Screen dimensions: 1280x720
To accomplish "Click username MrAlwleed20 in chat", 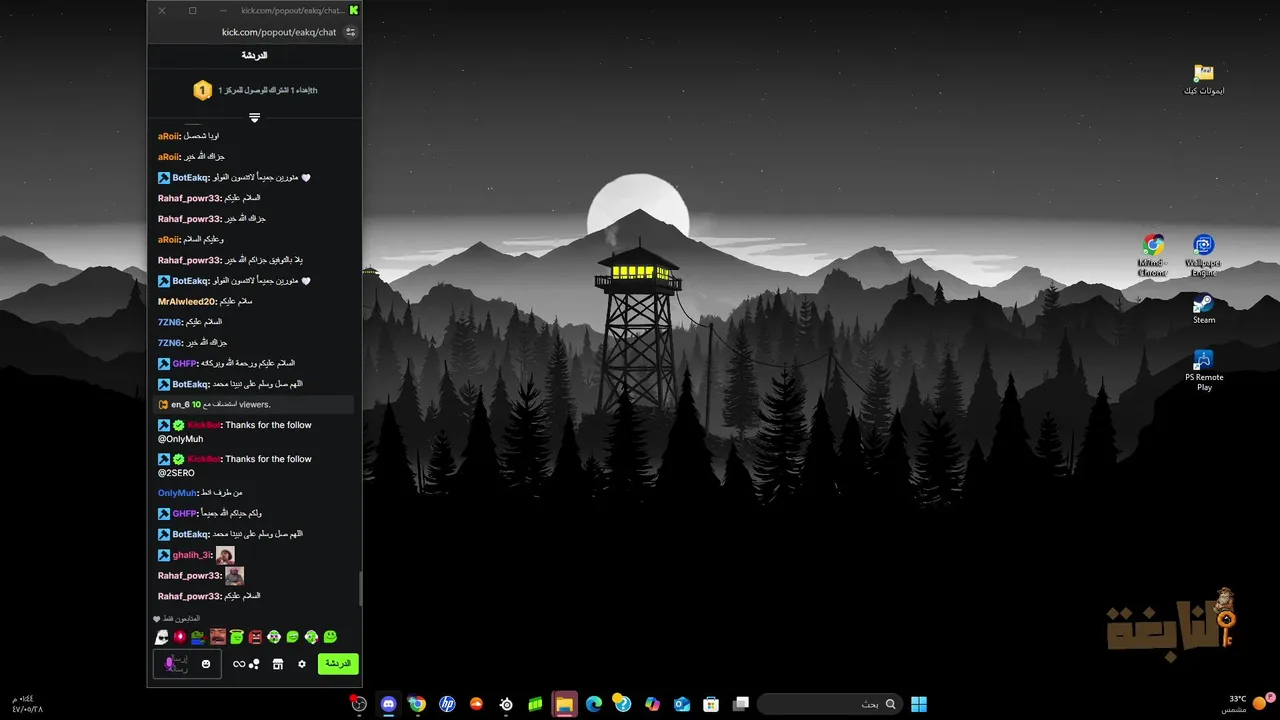I will pyautogui.click(x=187, y=302).
